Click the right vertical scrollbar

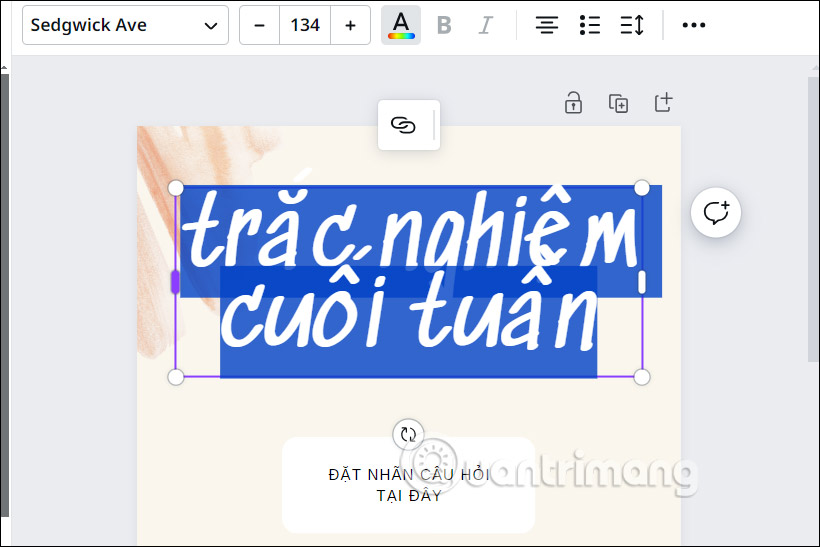coord(813,220)
